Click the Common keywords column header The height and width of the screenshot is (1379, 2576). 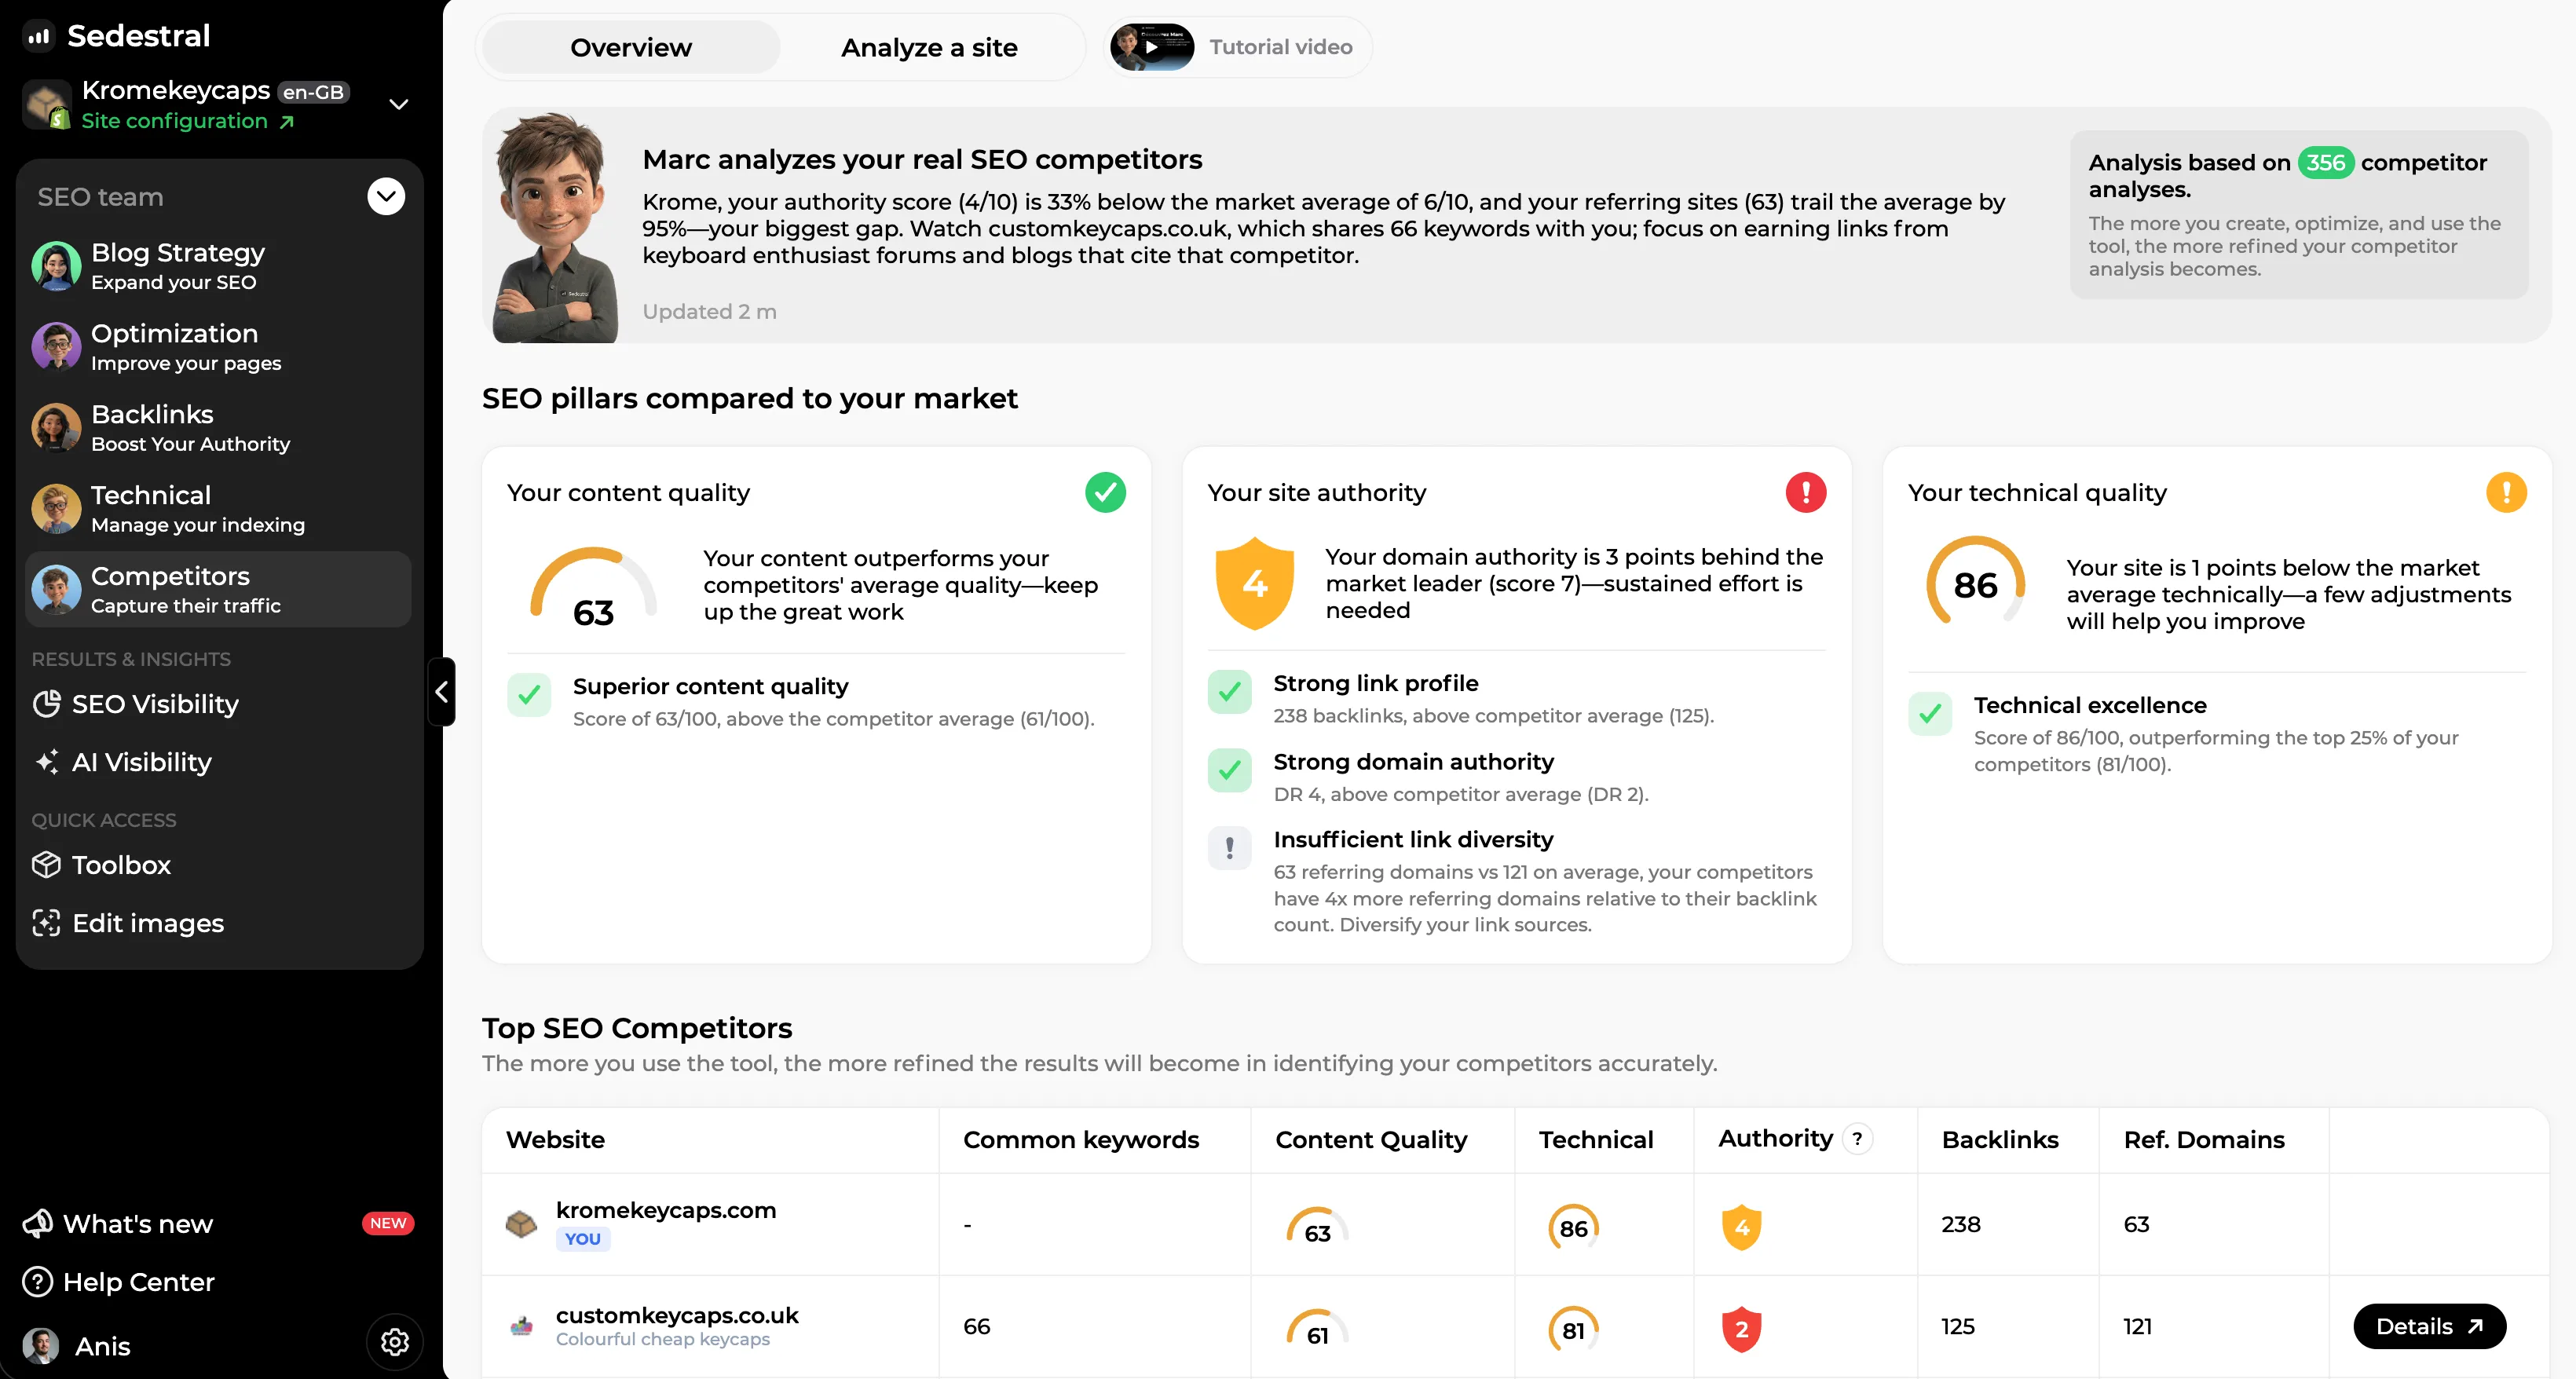tap(1081, 1140)
